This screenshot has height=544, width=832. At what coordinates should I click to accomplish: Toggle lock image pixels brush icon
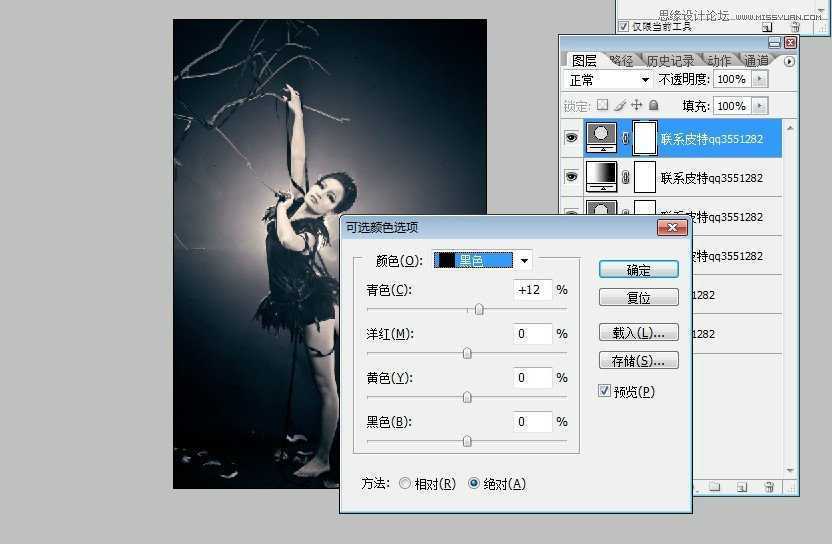click(620, 105)
